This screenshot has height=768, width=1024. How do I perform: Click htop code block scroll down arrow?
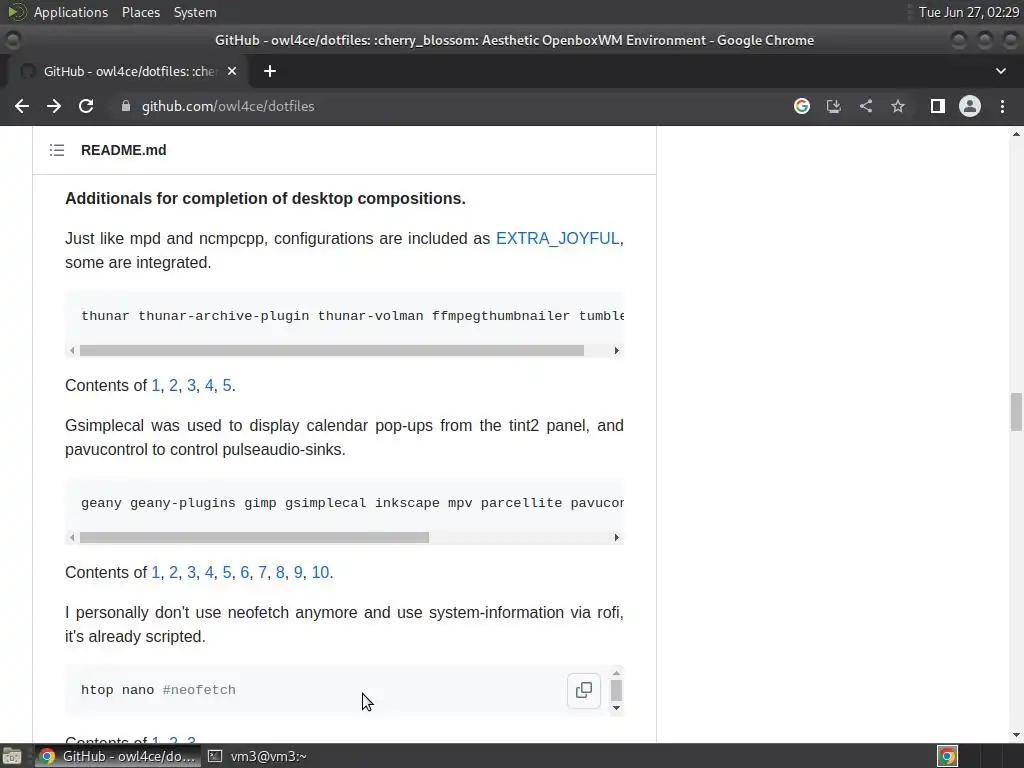coord(616,708)
